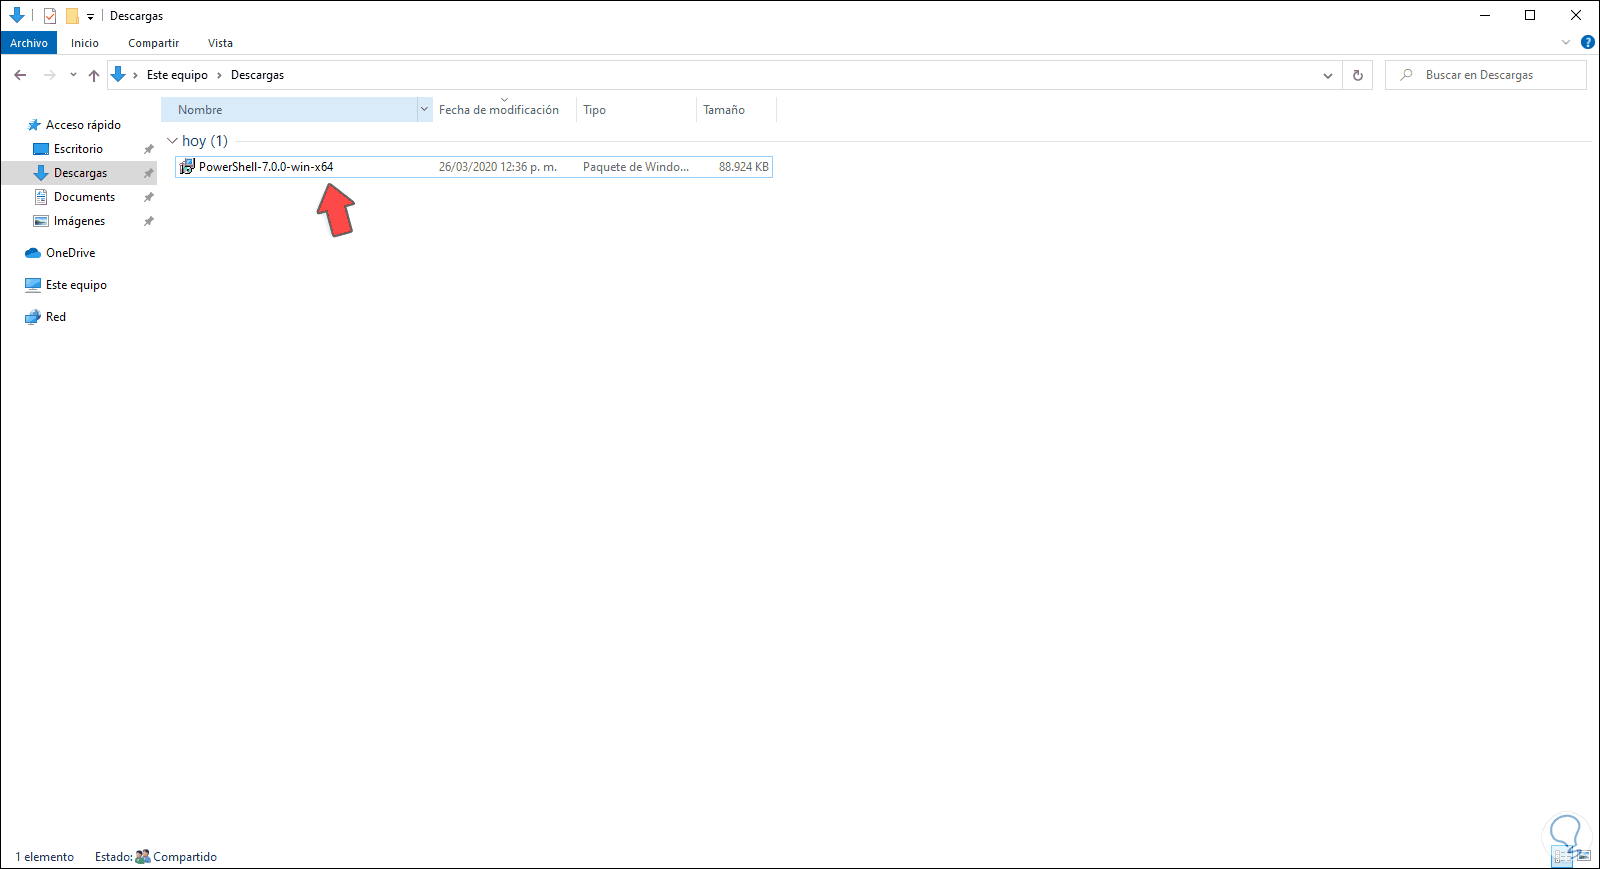Go up one folder level
The height and width of the screenshot is (869, 1600).
[x=94, y=75]
